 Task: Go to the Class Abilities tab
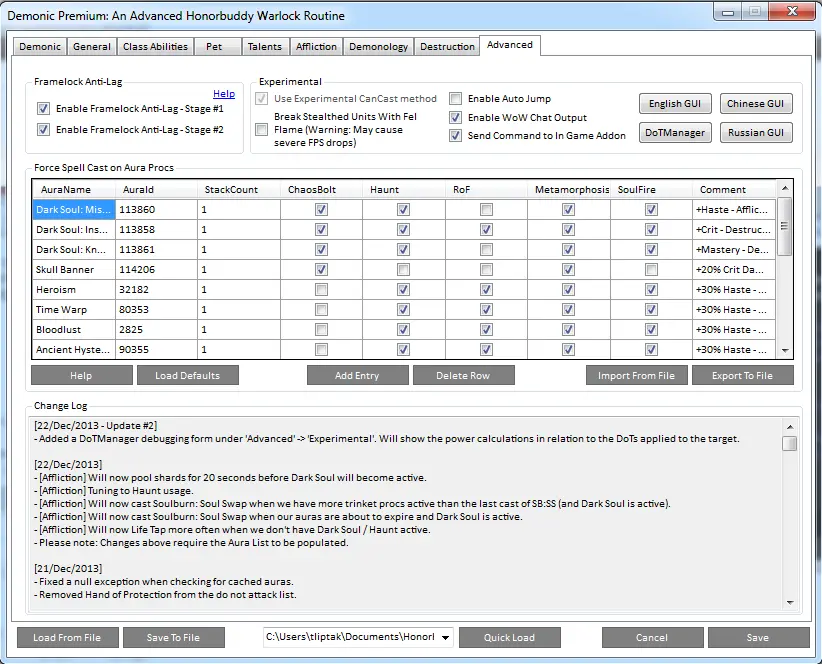(x=155, y=47)
